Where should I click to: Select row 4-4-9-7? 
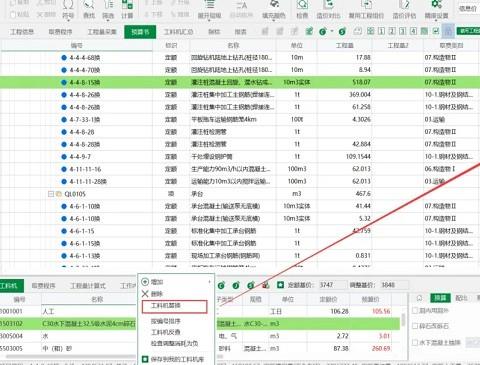[x=240, y=156]
